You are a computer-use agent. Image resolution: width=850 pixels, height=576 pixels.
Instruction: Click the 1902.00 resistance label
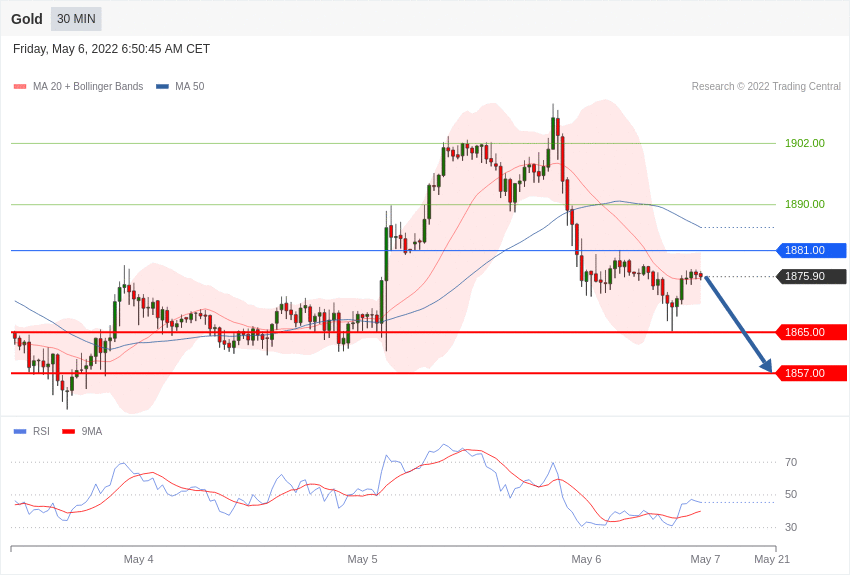(805, 143)
